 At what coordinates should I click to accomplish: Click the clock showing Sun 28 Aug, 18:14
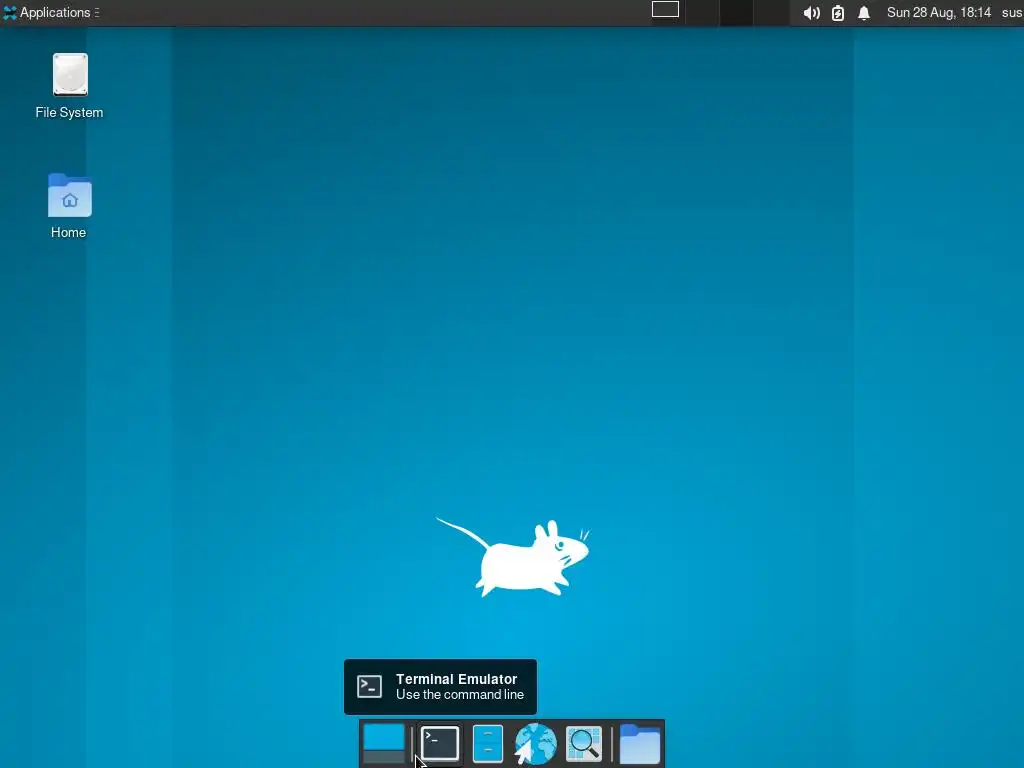938,12
